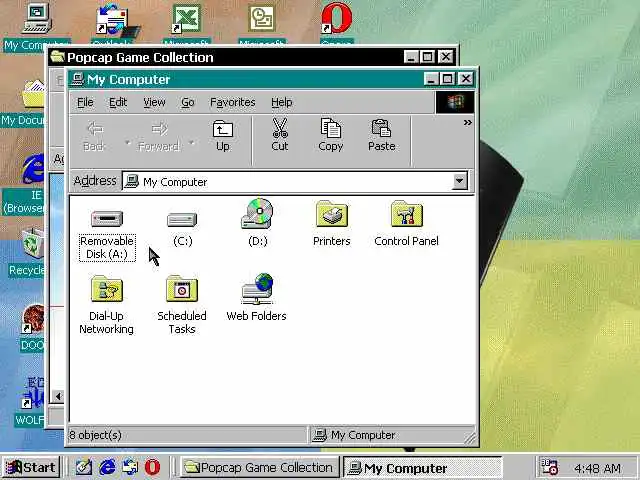Select the Microsoft Outlook desktop icon with clock
Screen dimensions: 640x480
click(262, 19)
